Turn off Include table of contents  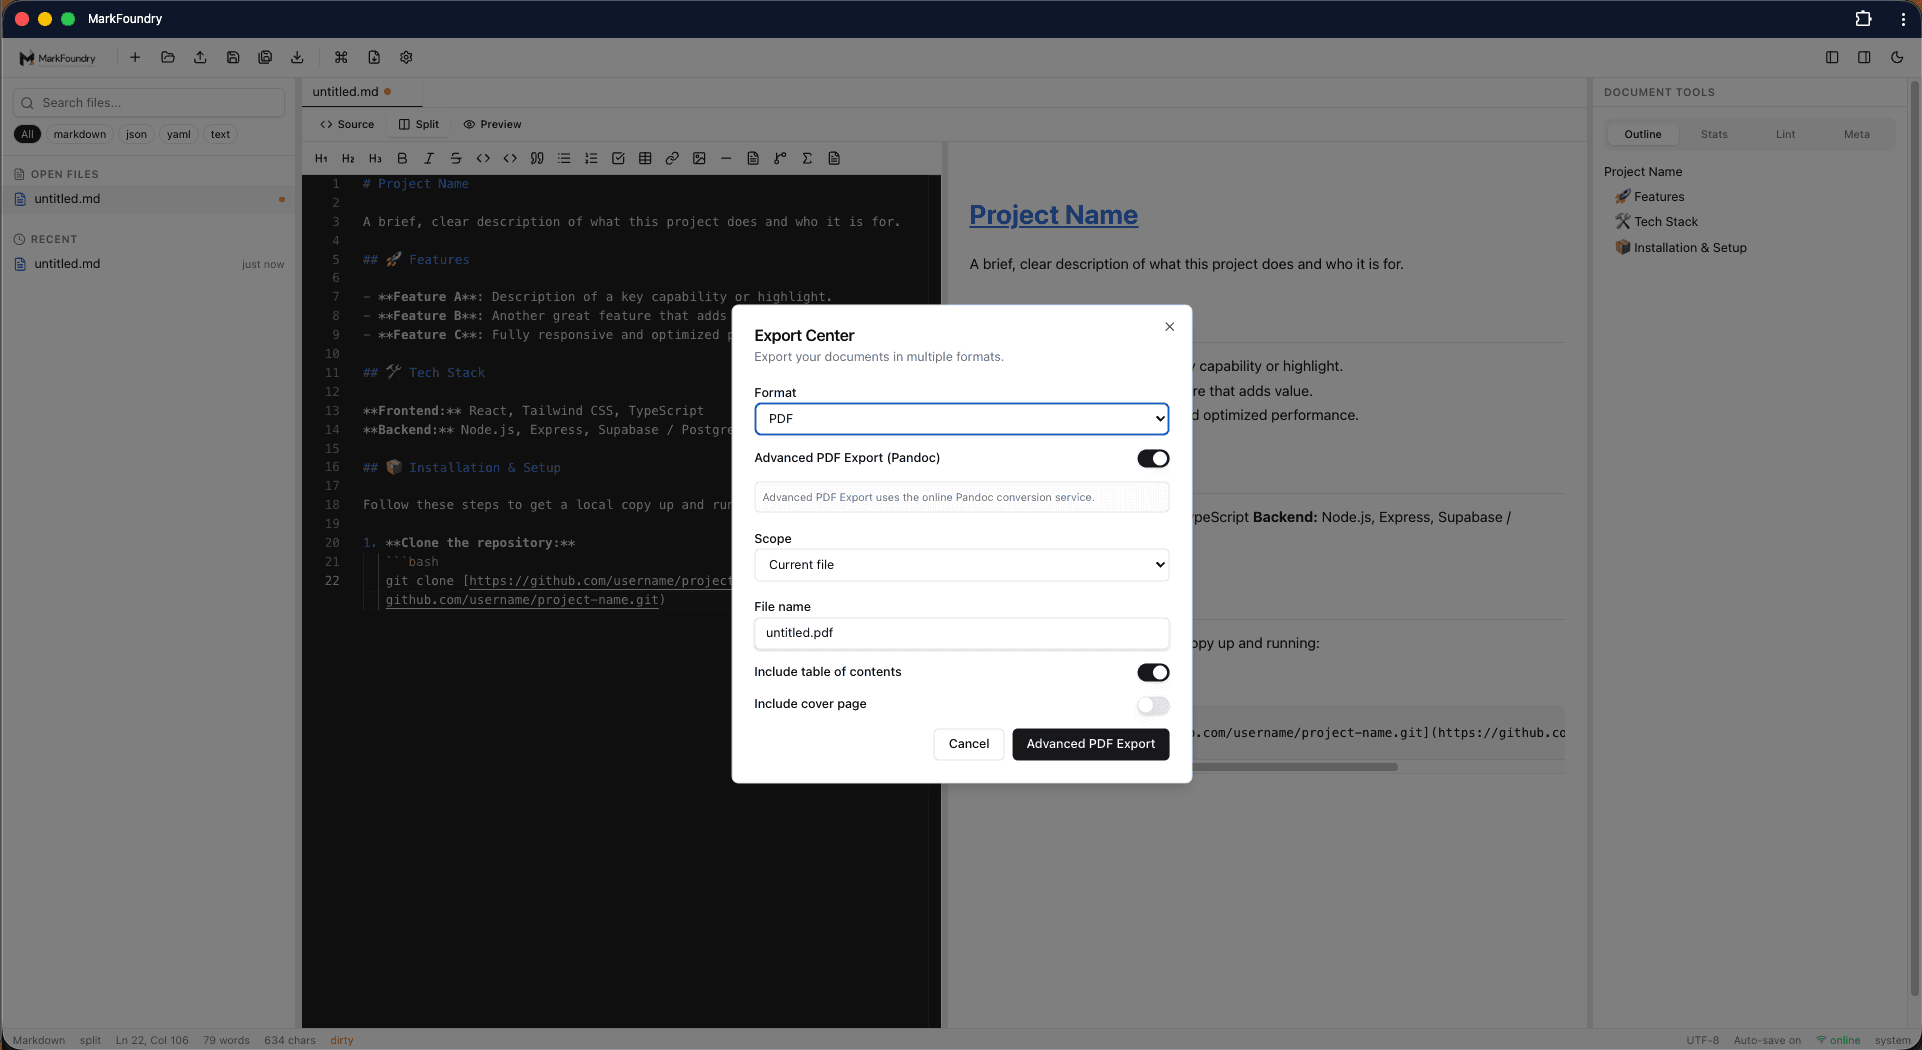pos(1153,672)
